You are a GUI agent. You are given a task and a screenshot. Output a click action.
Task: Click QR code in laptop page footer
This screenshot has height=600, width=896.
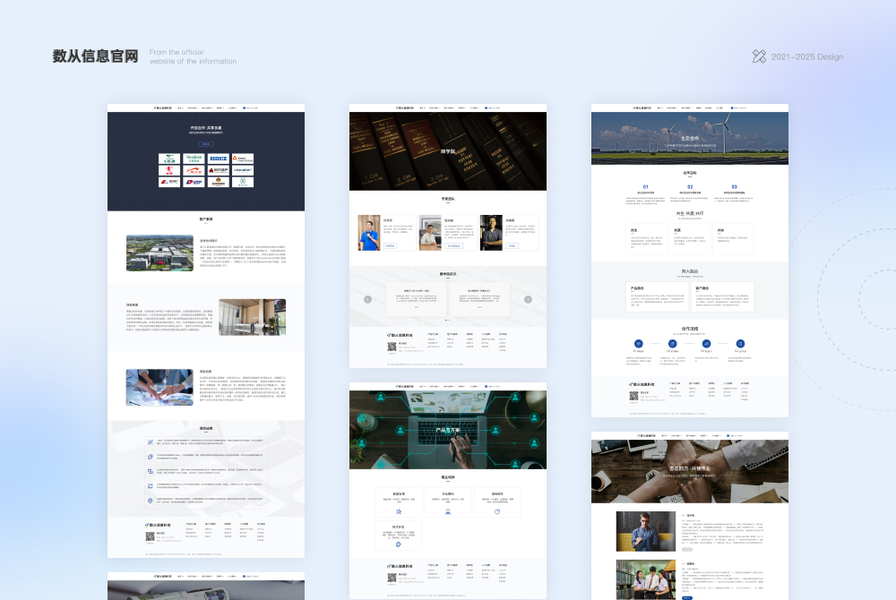pos(391,578)
